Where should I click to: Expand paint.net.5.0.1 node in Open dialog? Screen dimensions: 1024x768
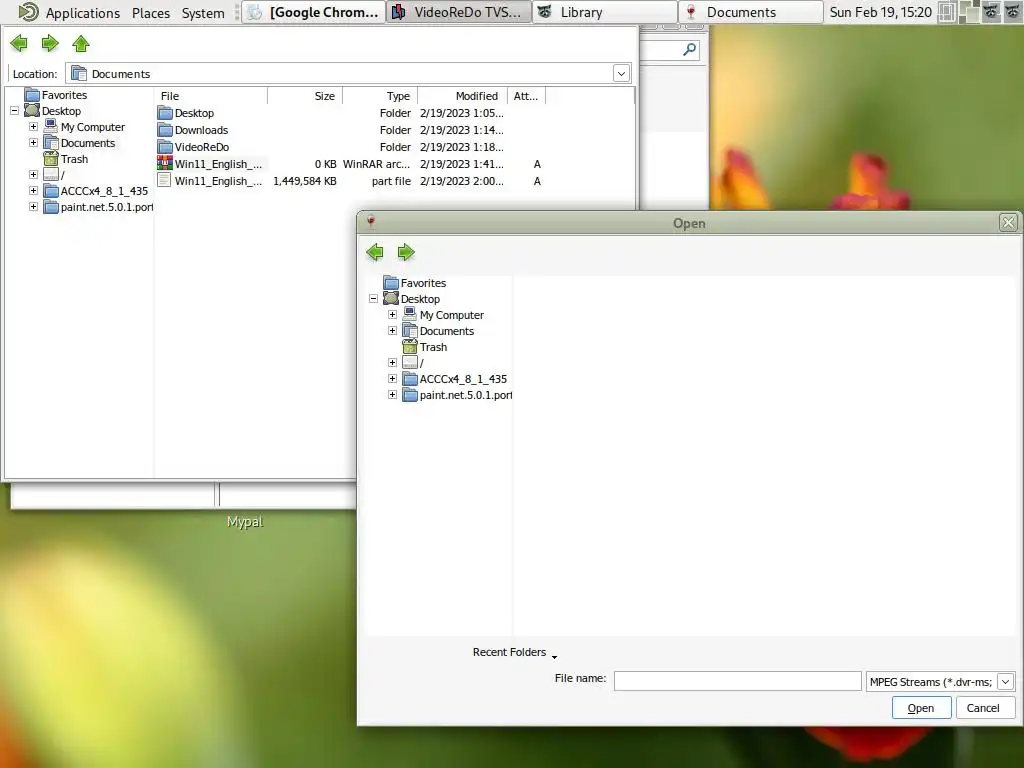[x=392, y=394]
